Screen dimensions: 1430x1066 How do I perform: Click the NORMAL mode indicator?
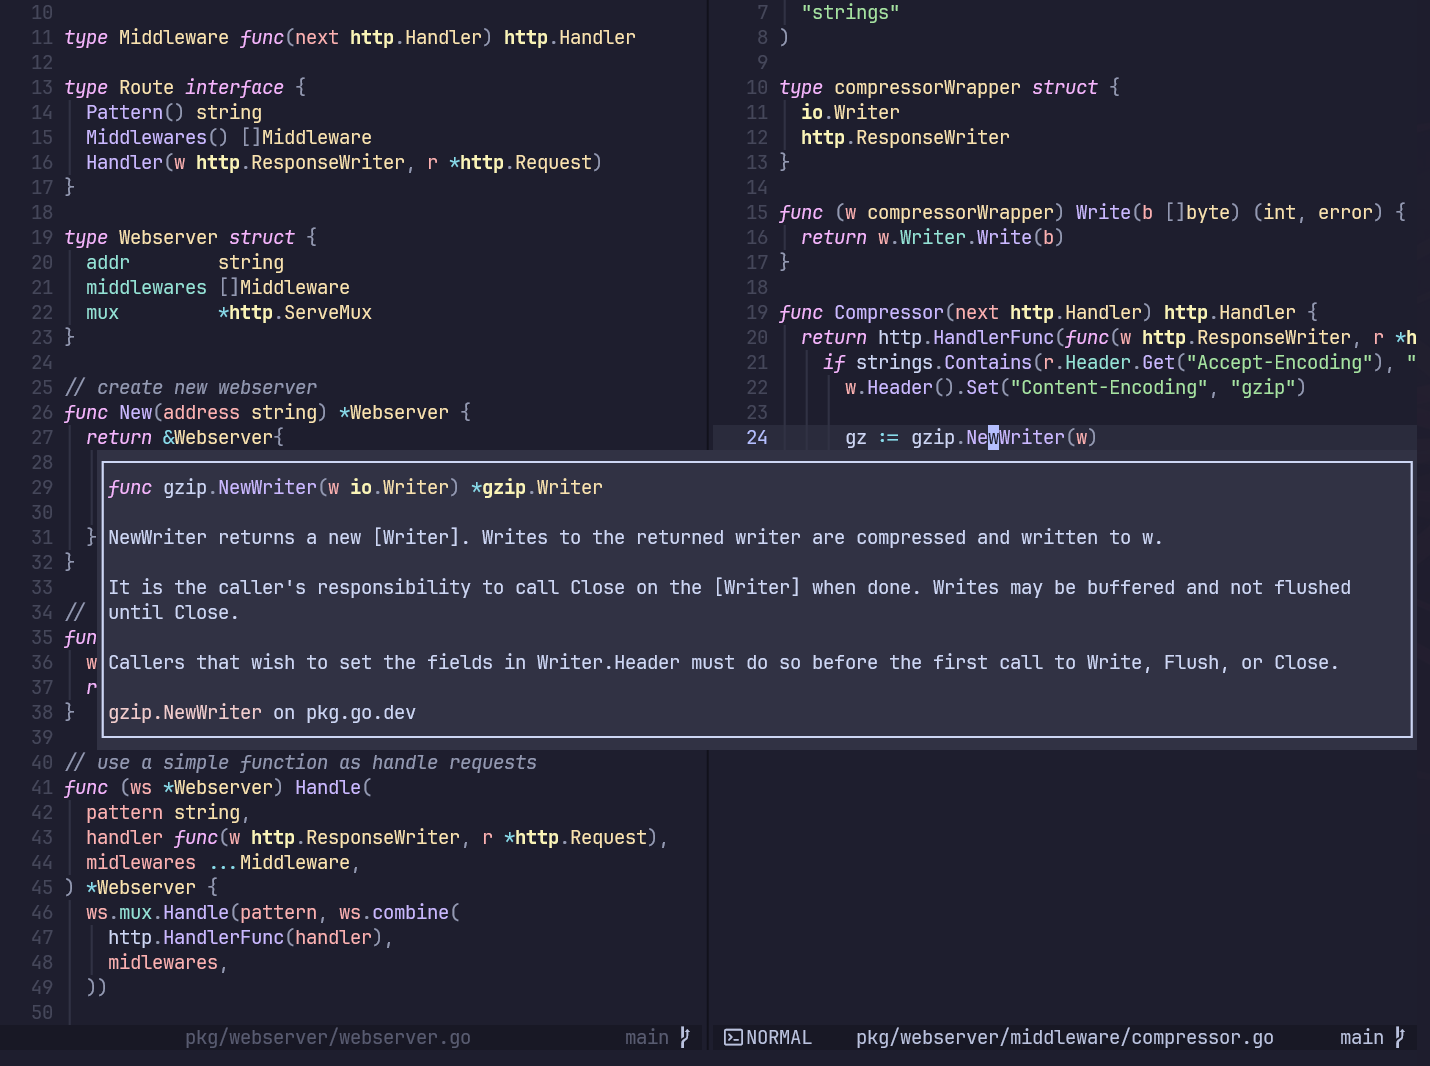coord(779,1037)
